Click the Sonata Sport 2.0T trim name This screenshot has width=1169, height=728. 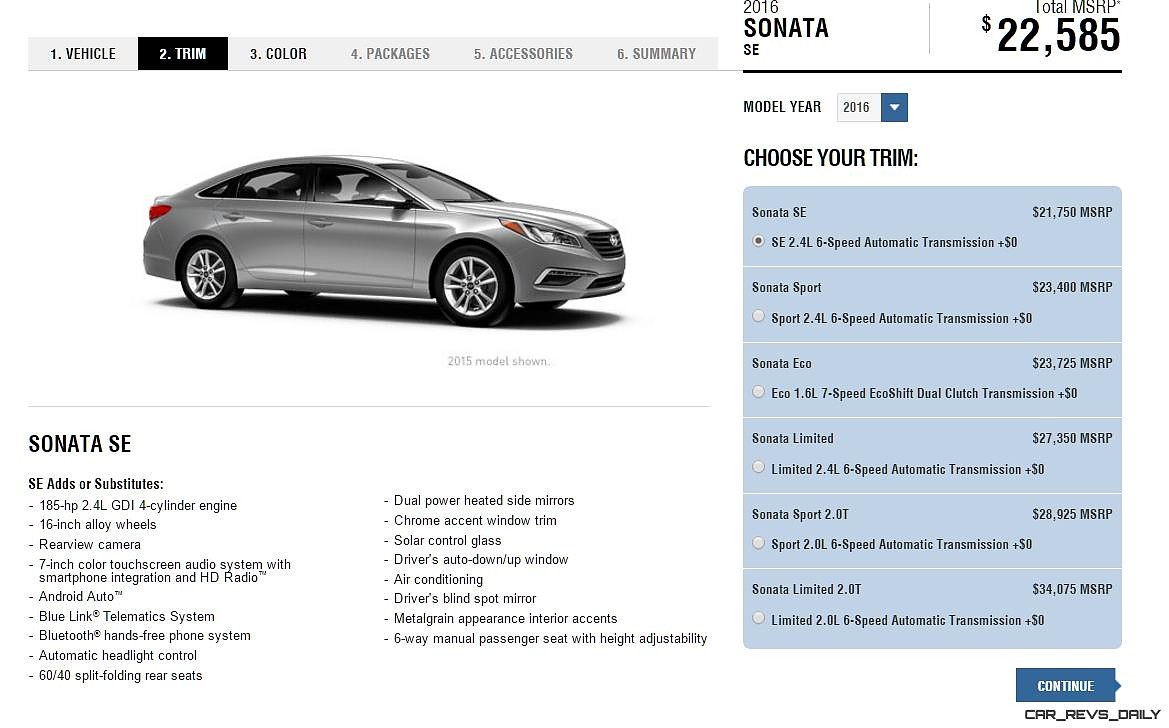[x=800, y=514]
